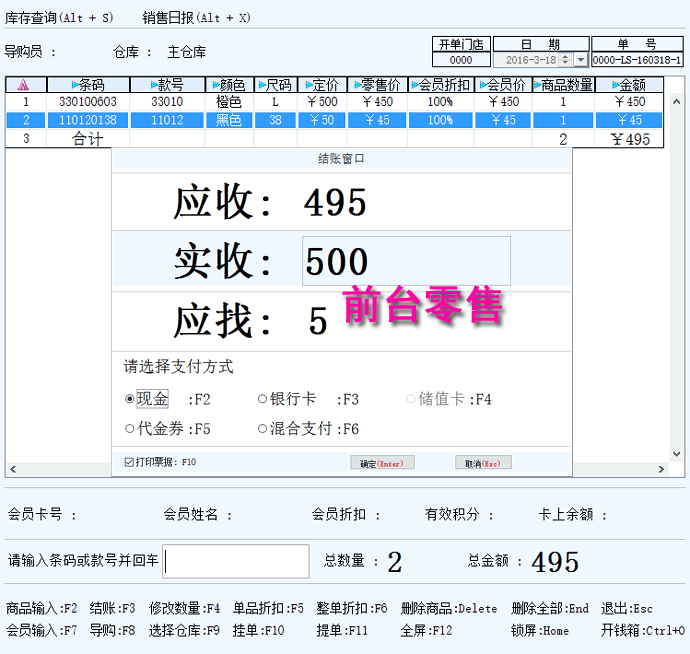Select 储值卡 payment radio button
Viewport: 690px width, 654px height.
point(411,399)
